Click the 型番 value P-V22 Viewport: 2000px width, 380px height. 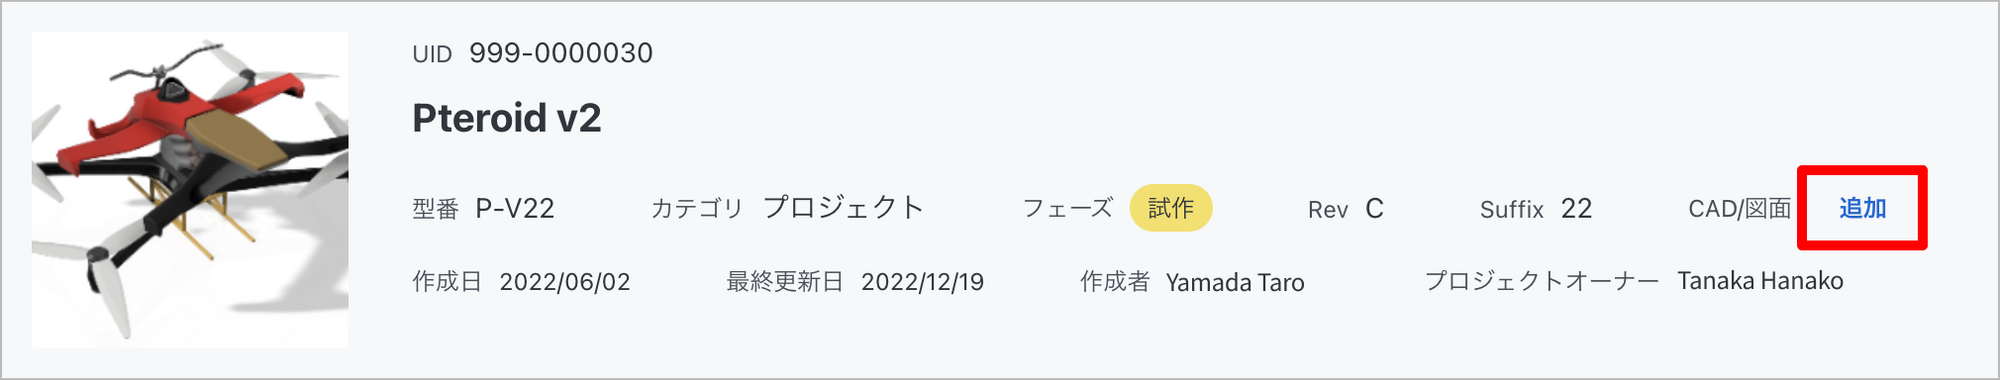515,208
